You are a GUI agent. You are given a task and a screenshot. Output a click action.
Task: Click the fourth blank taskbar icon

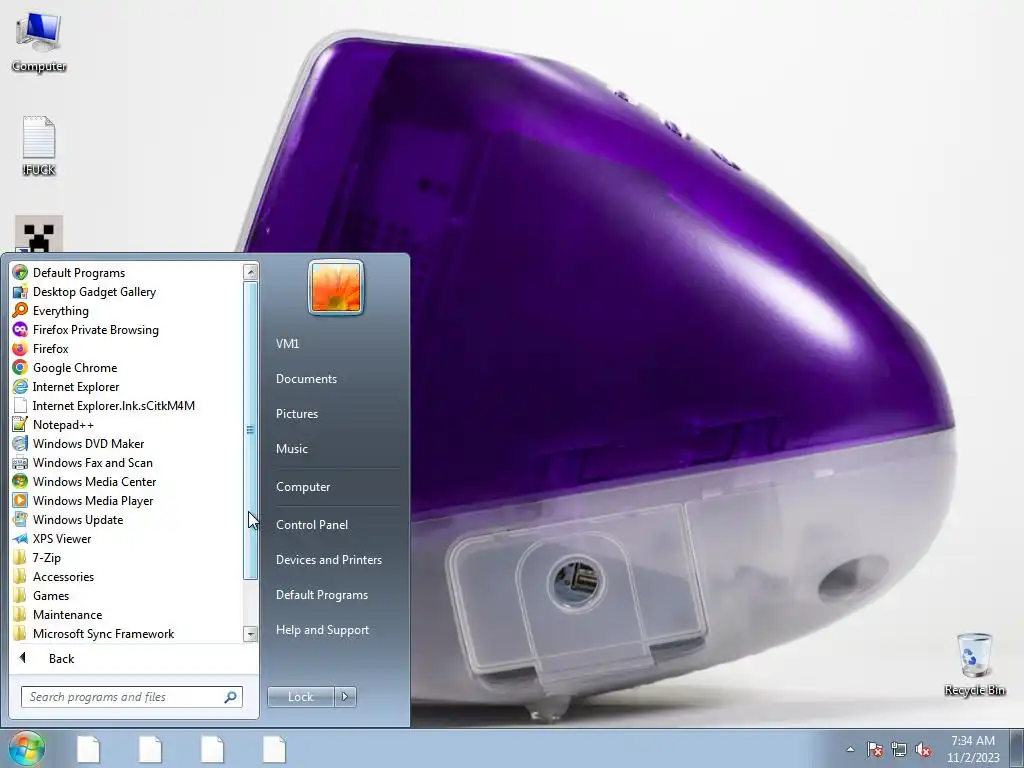(x=274, y=749)
